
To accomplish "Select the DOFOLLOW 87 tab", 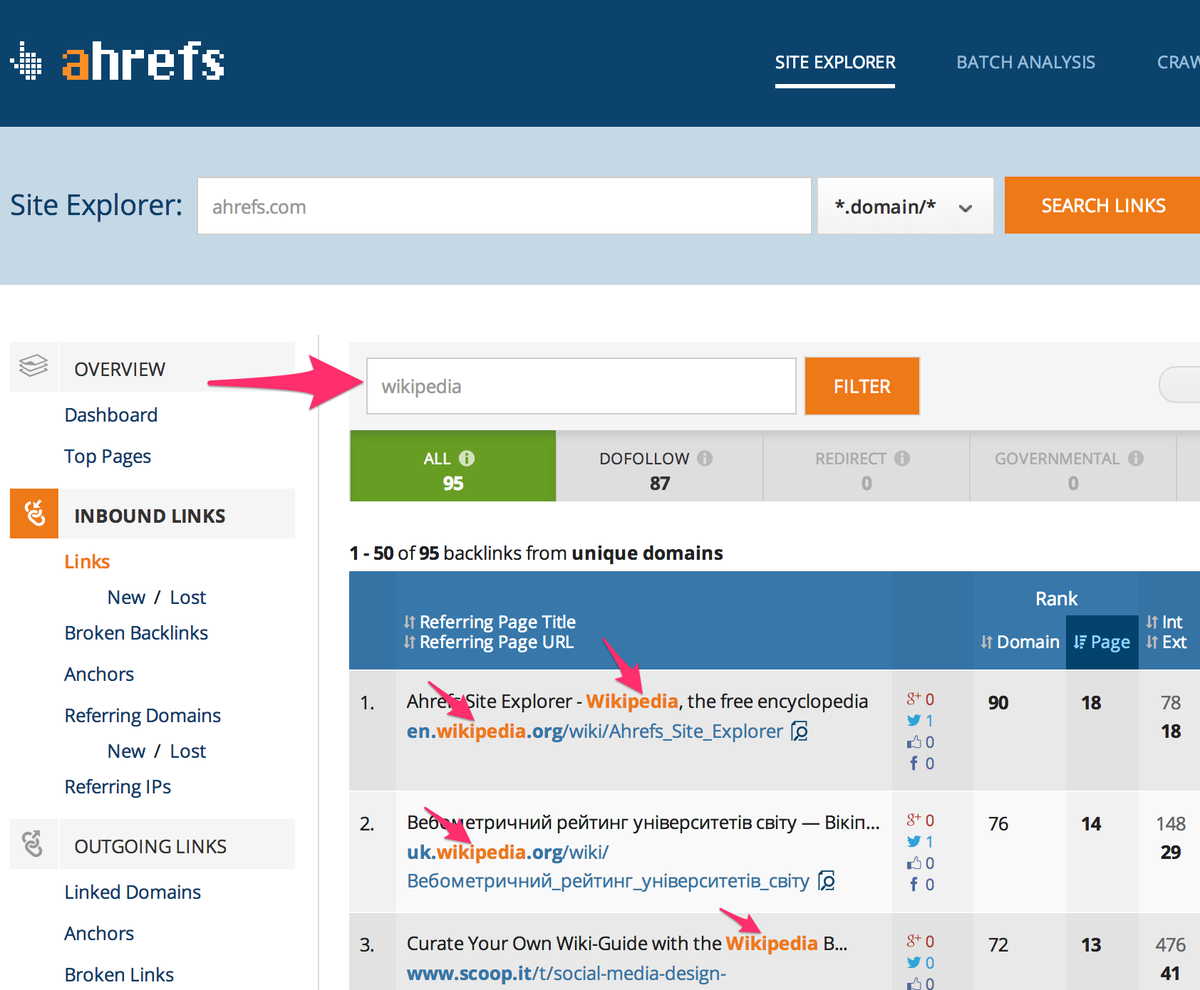I will [660, 466].
